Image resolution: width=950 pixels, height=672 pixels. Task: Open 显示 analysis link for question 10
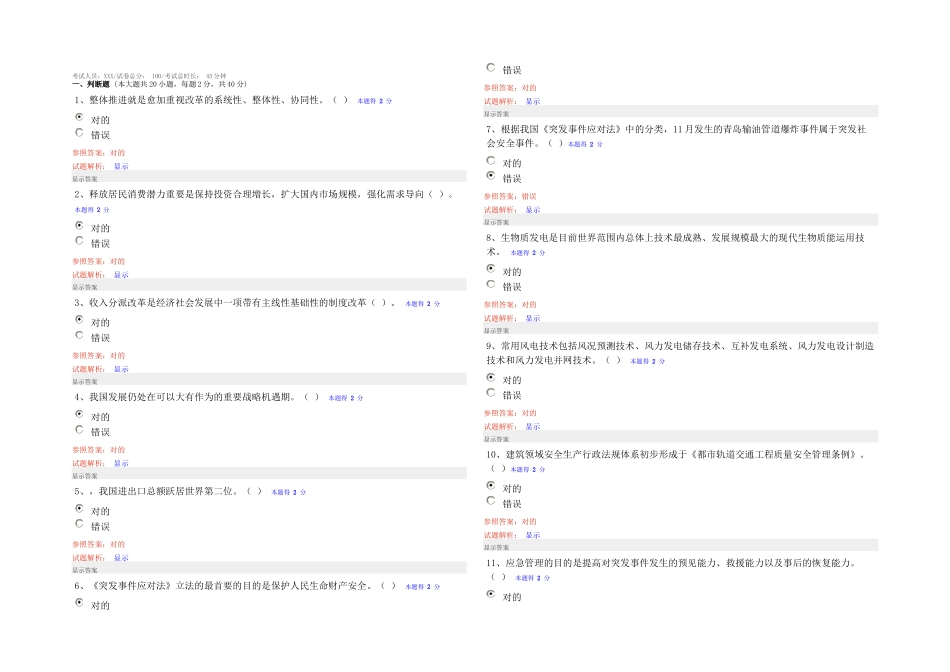pyautogui.click(x=533, y=535)
